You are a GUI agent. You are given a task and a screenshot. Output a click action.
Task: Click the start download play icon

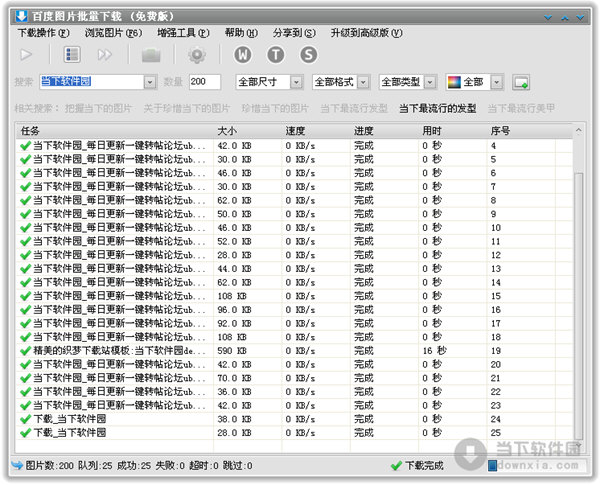26,55
